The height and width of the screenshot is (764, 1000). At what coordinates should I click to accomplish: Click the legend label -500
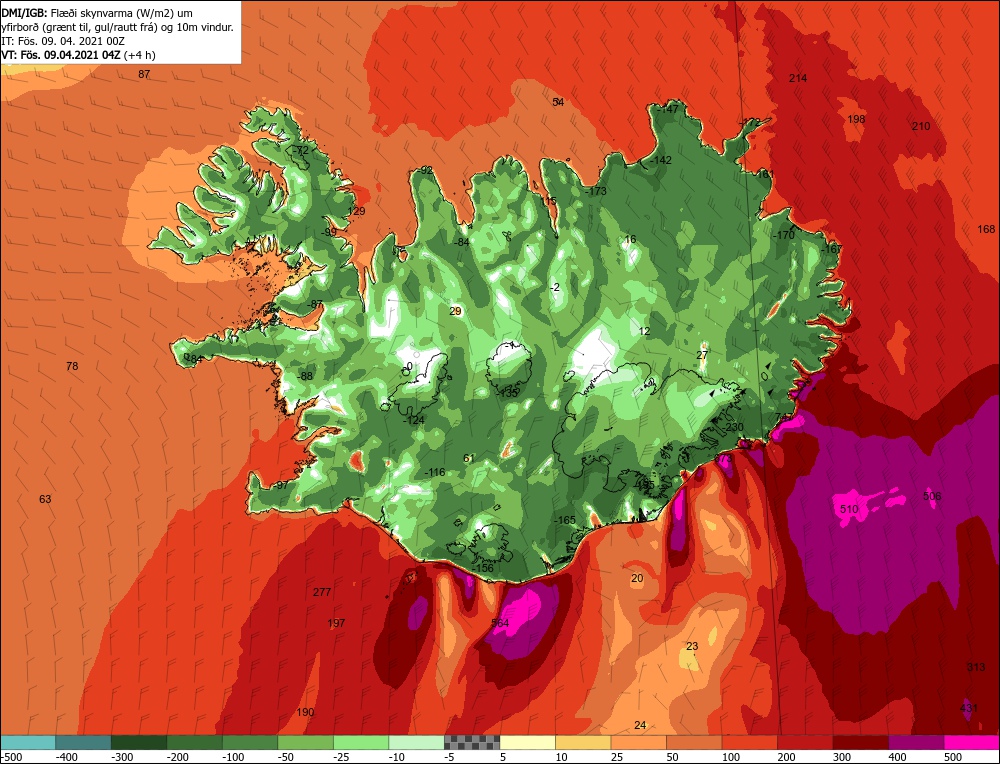click(x=11, y=758)
